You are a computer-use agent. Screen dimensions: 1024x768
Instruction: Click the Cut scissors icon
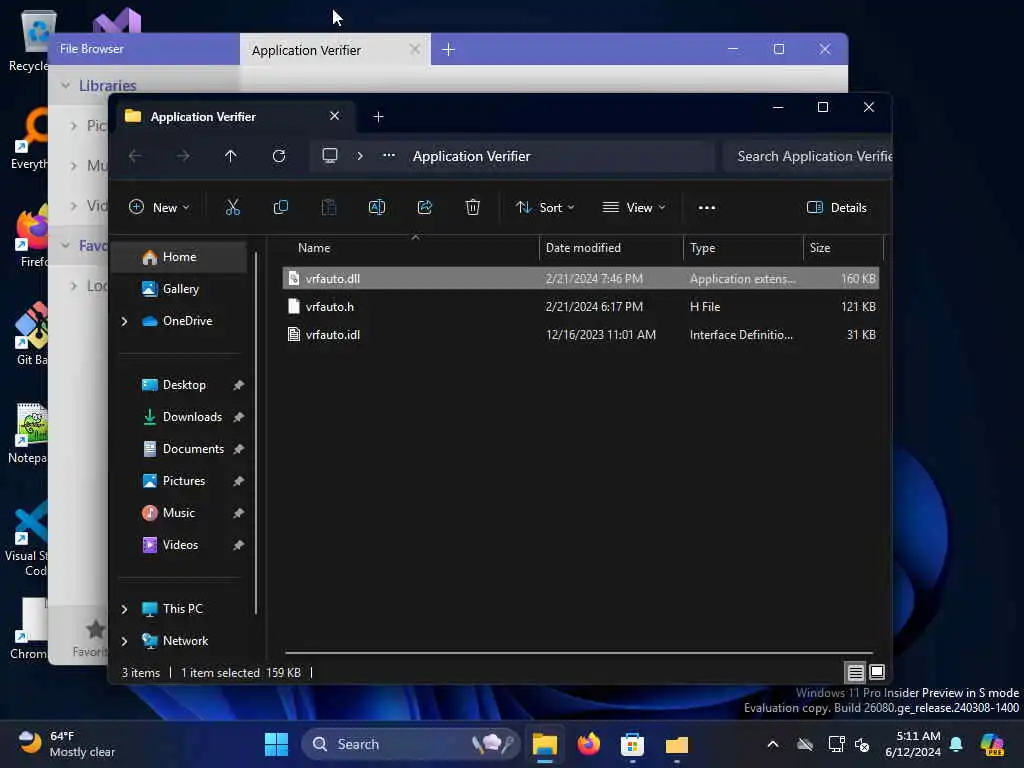(232, 208)
